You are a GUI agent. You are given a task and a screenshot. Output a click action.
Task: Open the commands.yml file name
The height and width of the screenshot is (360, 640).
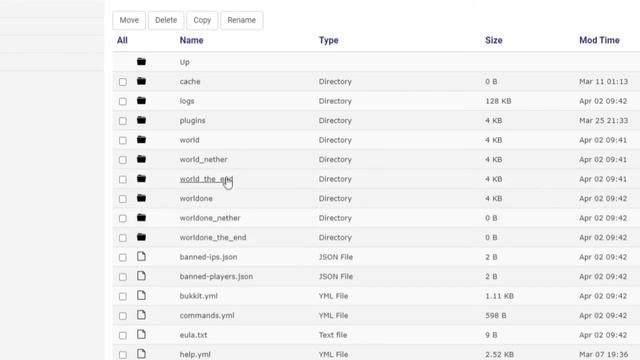(x=207, y=316)
